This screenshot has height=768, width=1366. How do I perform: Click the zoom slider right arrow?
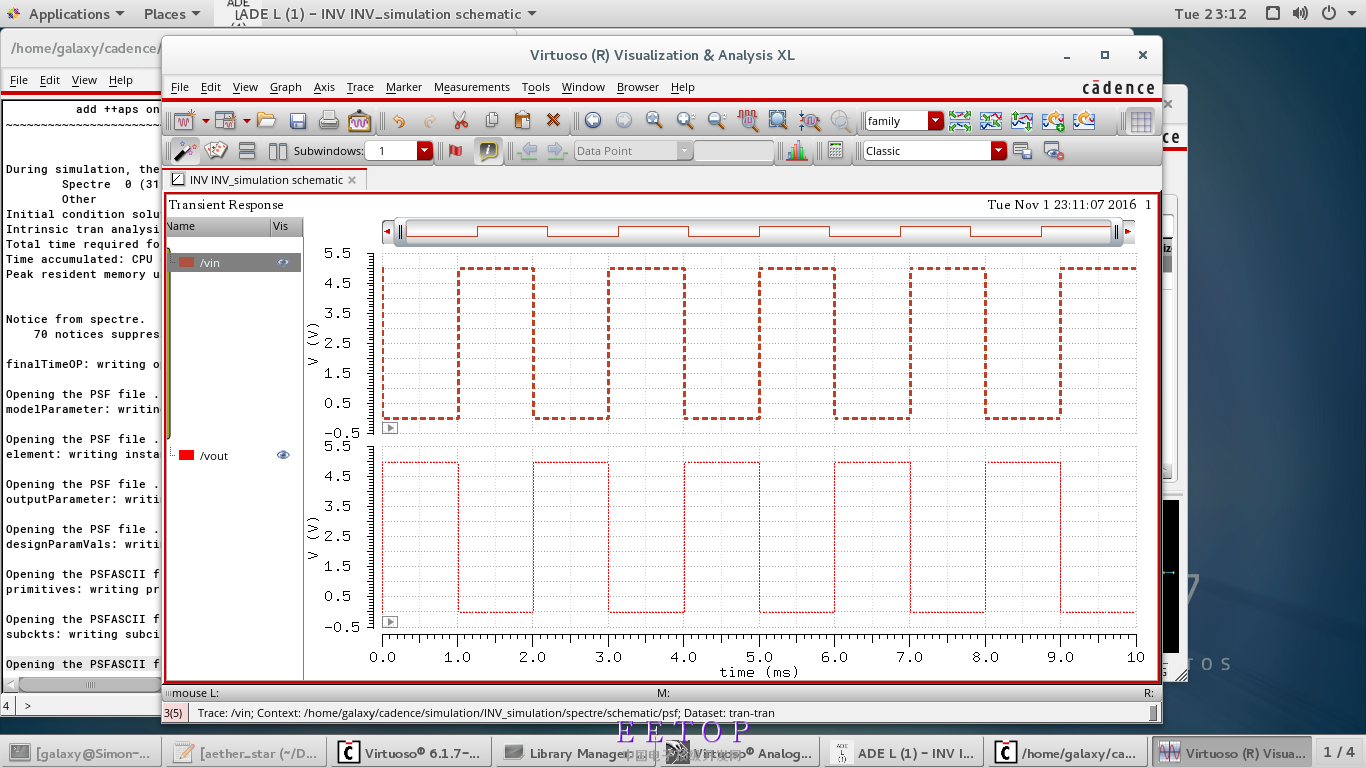pyautogui.click(x=1129, y=232)
